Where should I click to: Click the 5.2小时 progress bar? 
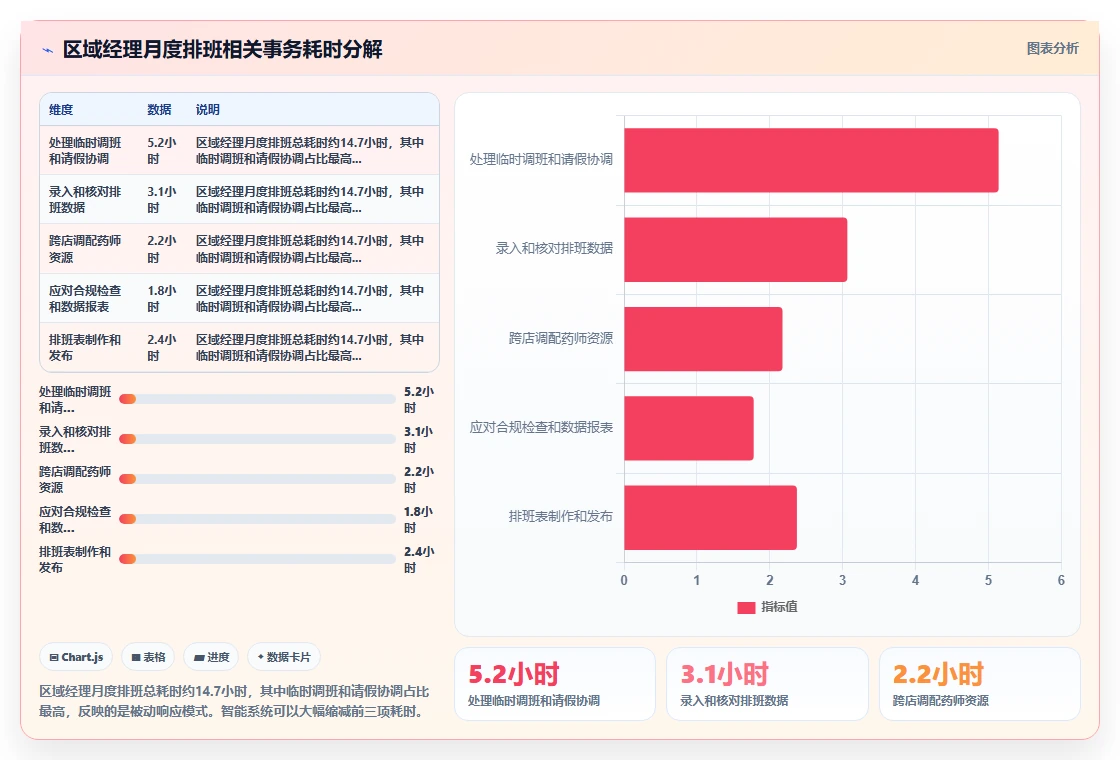pos(257,399)
